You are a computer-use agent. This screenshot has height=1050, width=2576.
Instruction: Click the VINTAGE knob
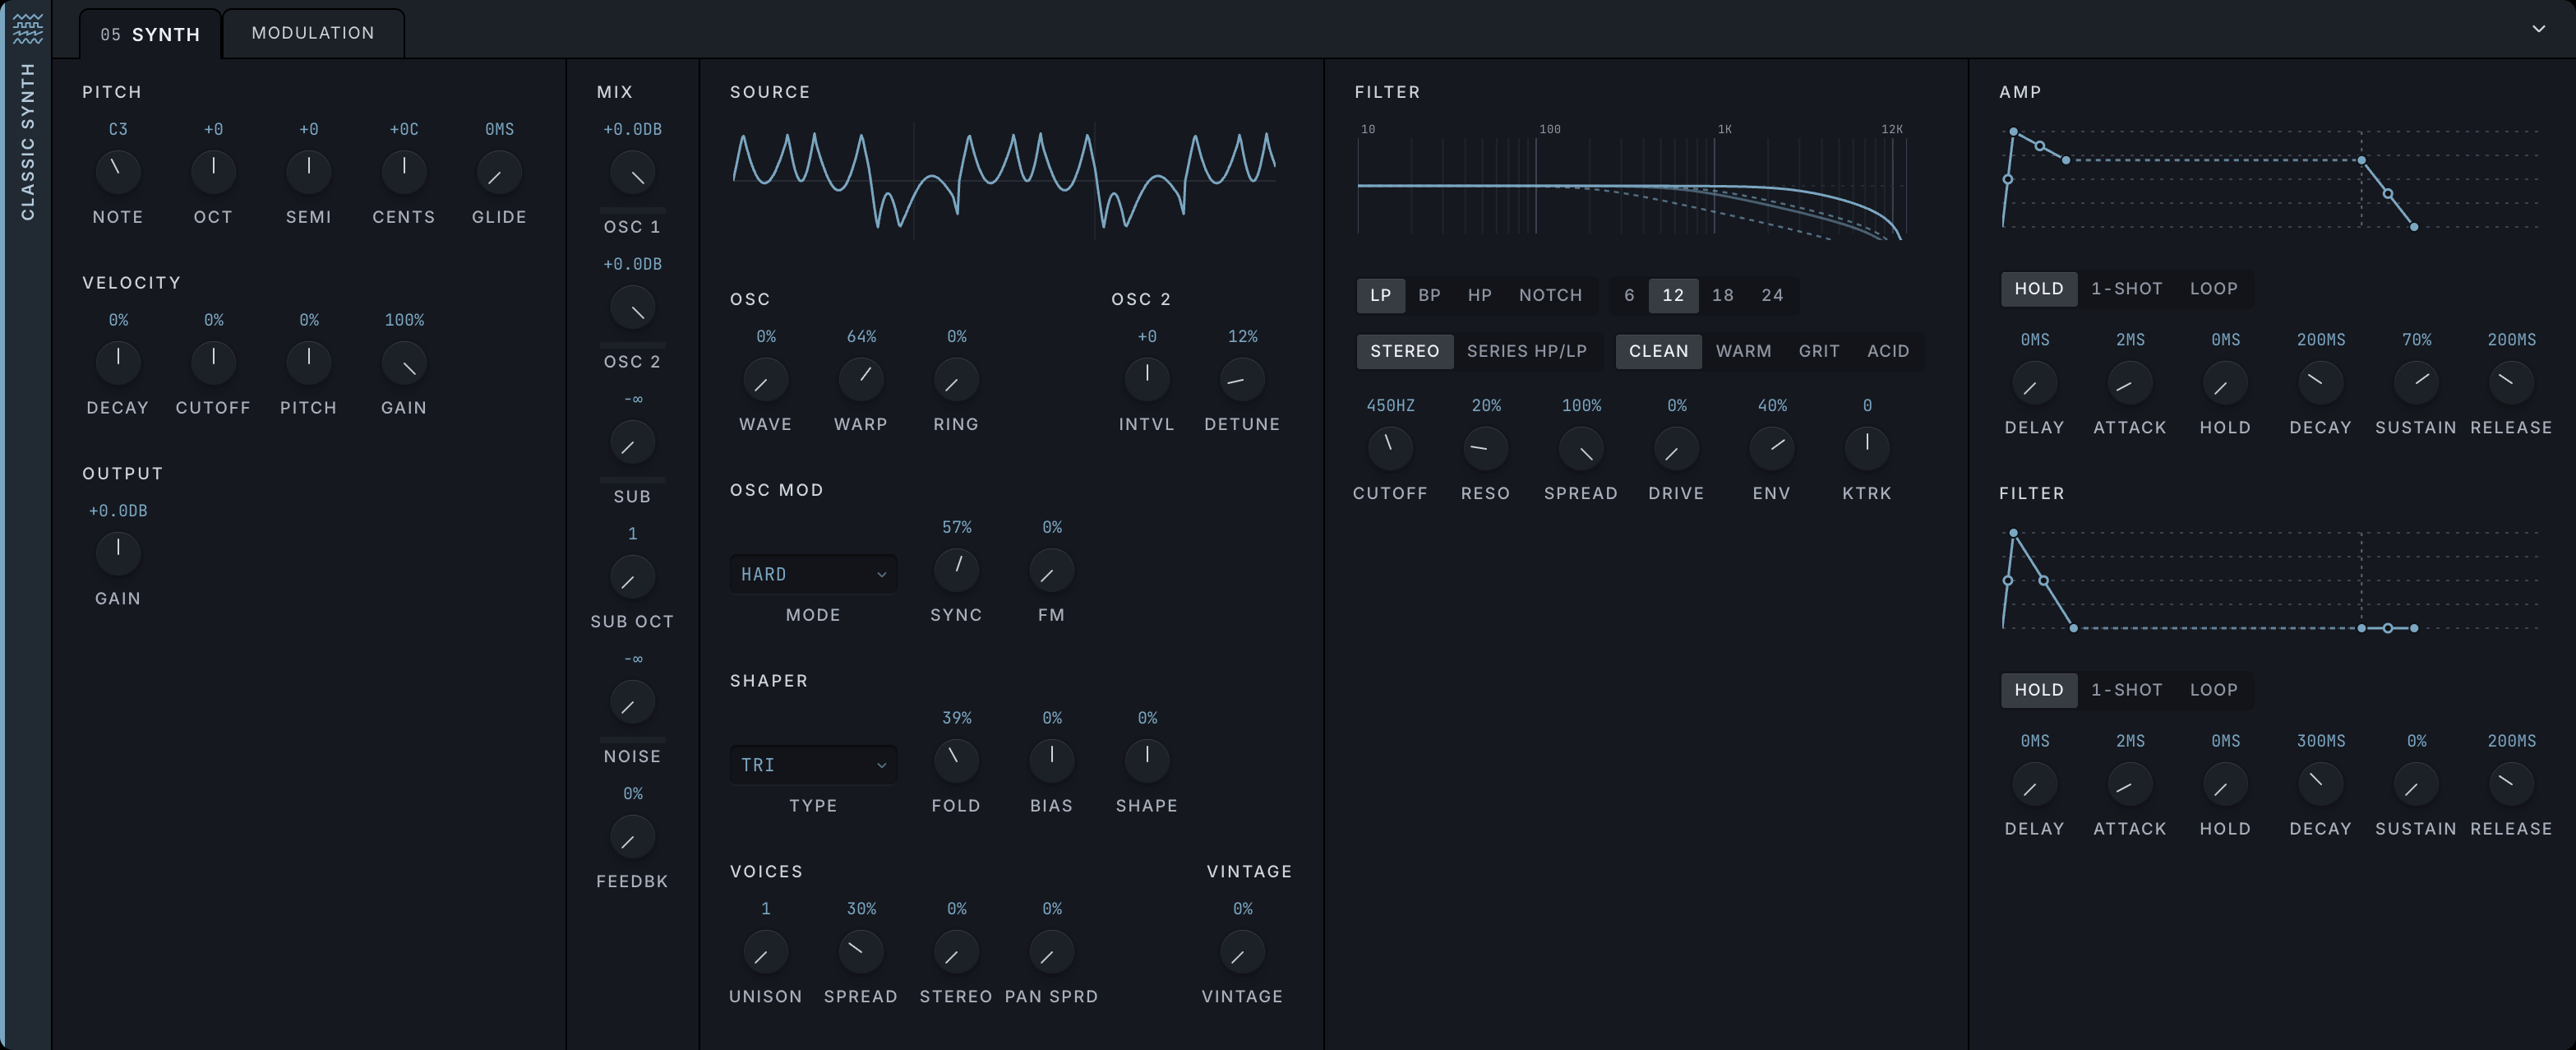(x=1242, y=952)
